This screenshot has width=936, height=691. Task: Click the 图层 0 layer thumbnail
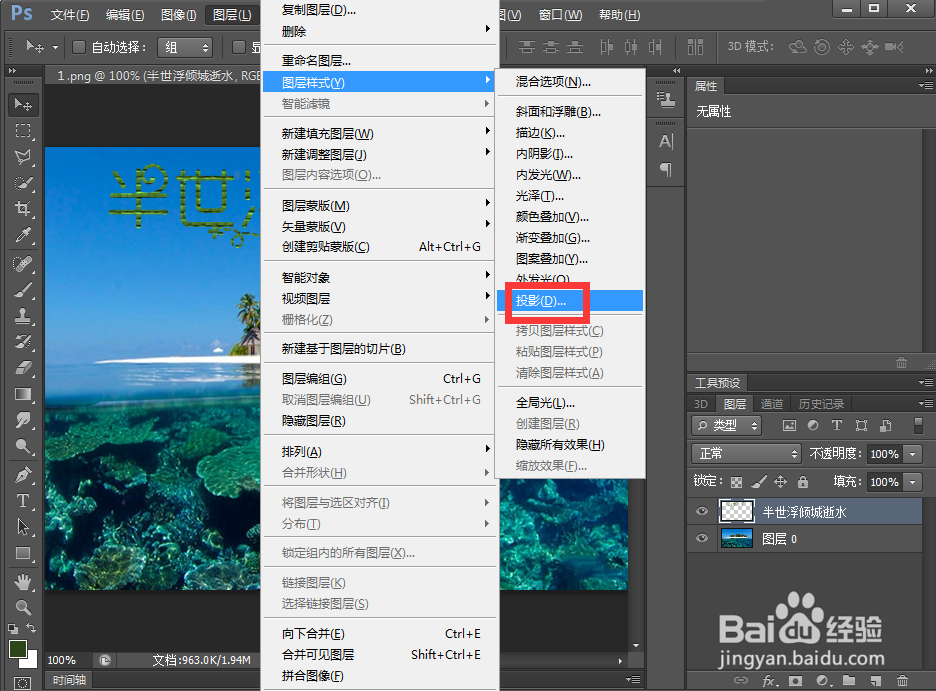(737, 539)
